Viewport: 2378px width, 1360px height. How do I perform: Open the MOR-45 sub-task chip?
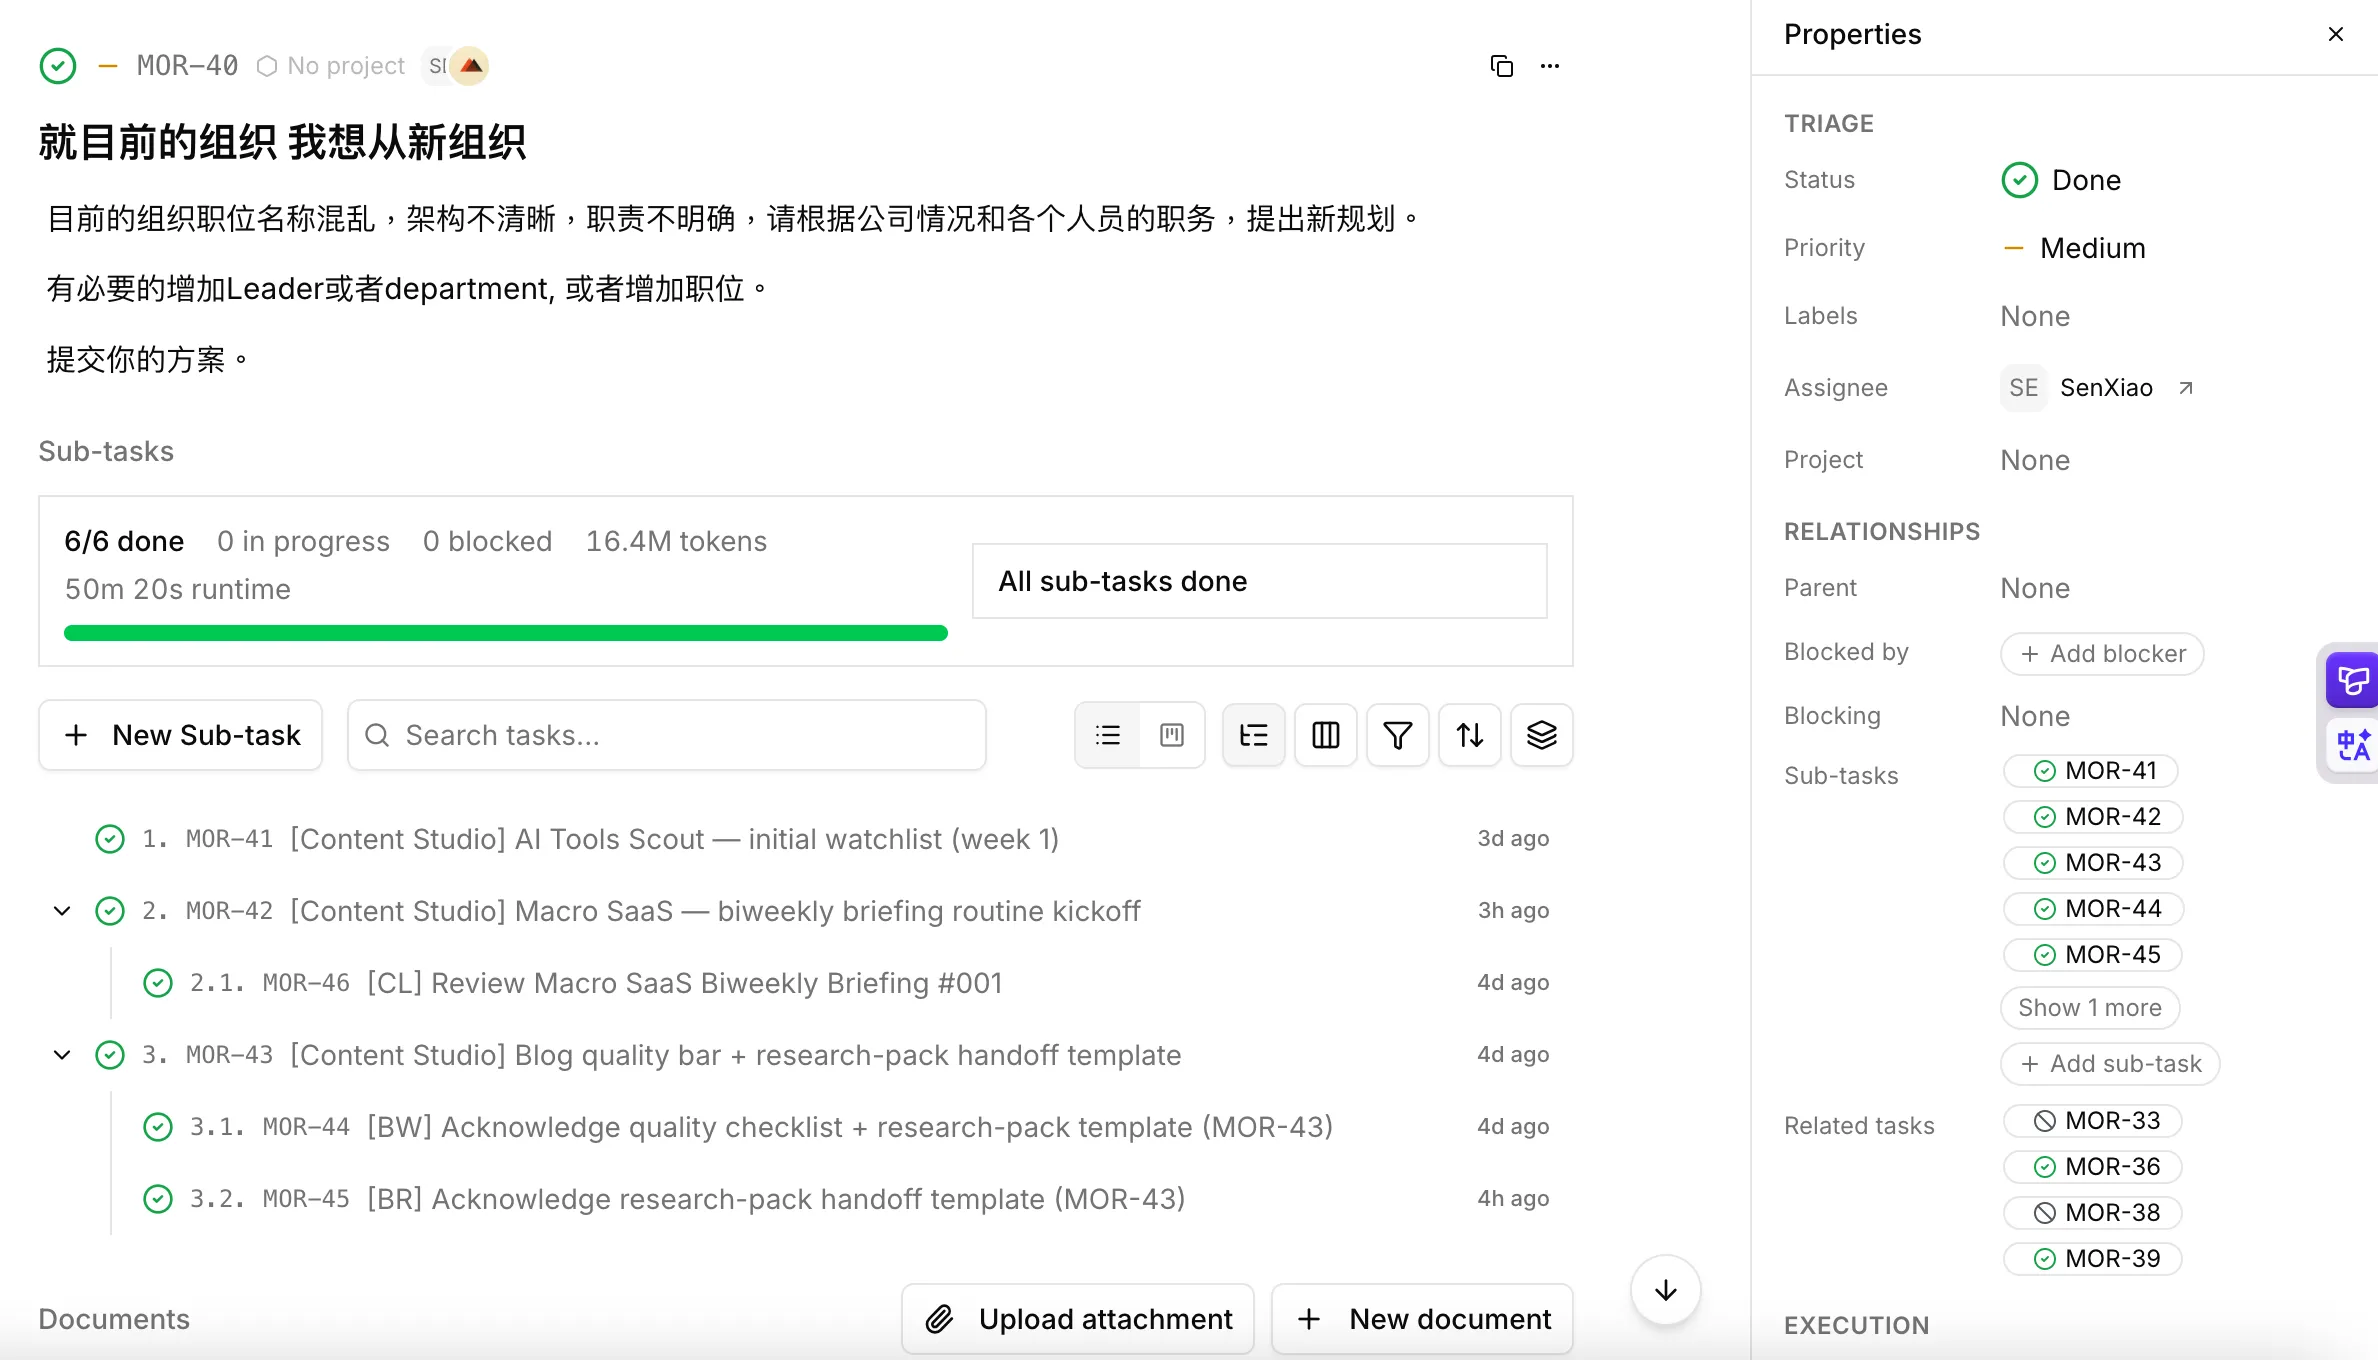point(2093,955)
